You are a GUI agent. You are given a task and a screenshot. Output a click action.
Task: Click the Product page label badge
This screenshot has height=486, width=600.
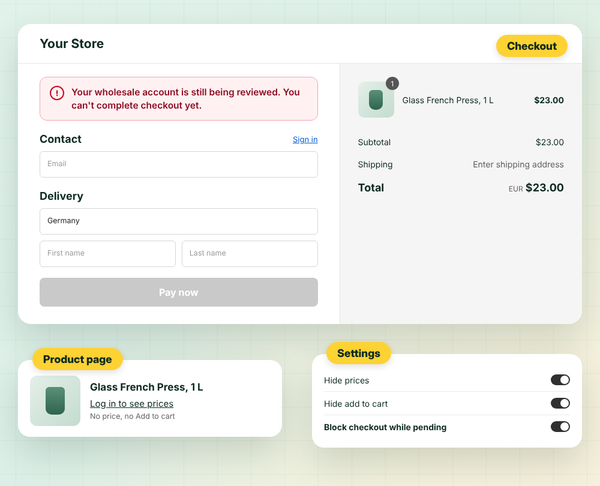[x=77, y=359]
